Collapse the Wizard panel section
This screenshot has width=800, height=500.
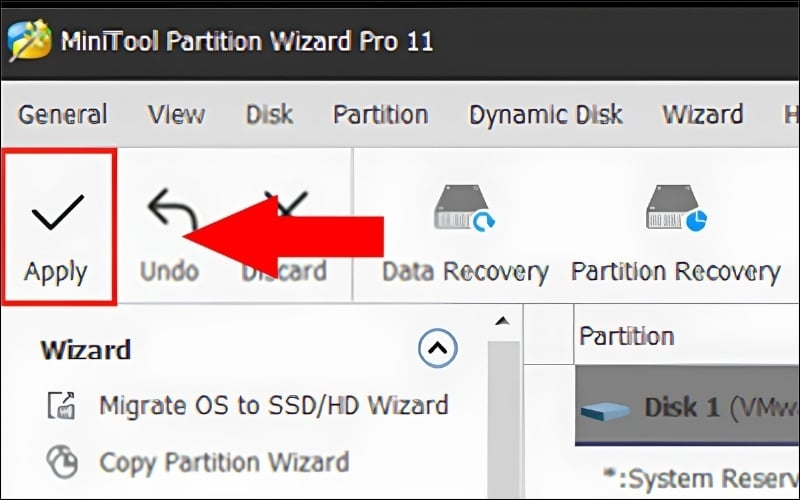437,349
